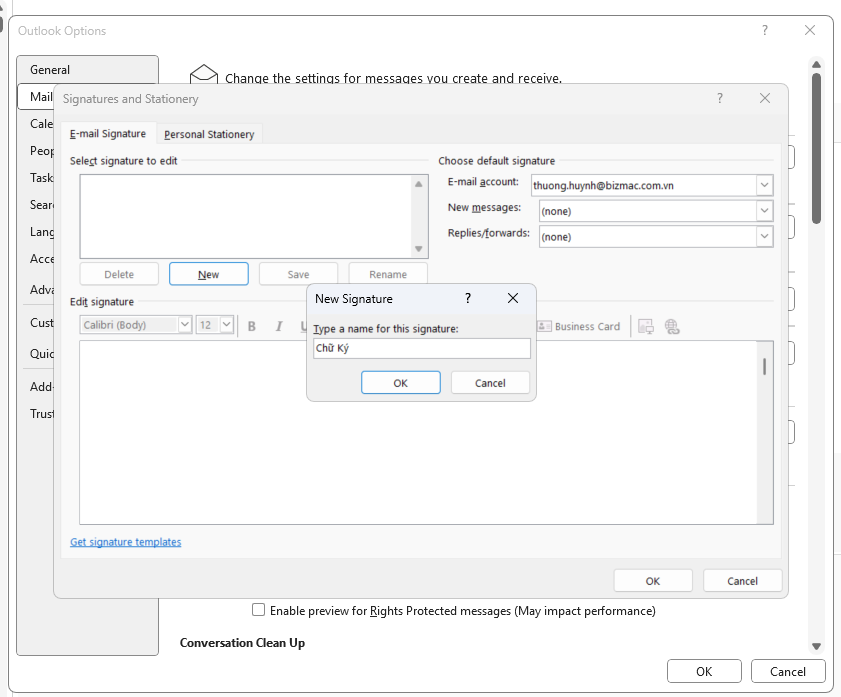Screen dimensions: 841x697
Task: Click the Outlook Options vertical scrollbar
Action: 816,150
